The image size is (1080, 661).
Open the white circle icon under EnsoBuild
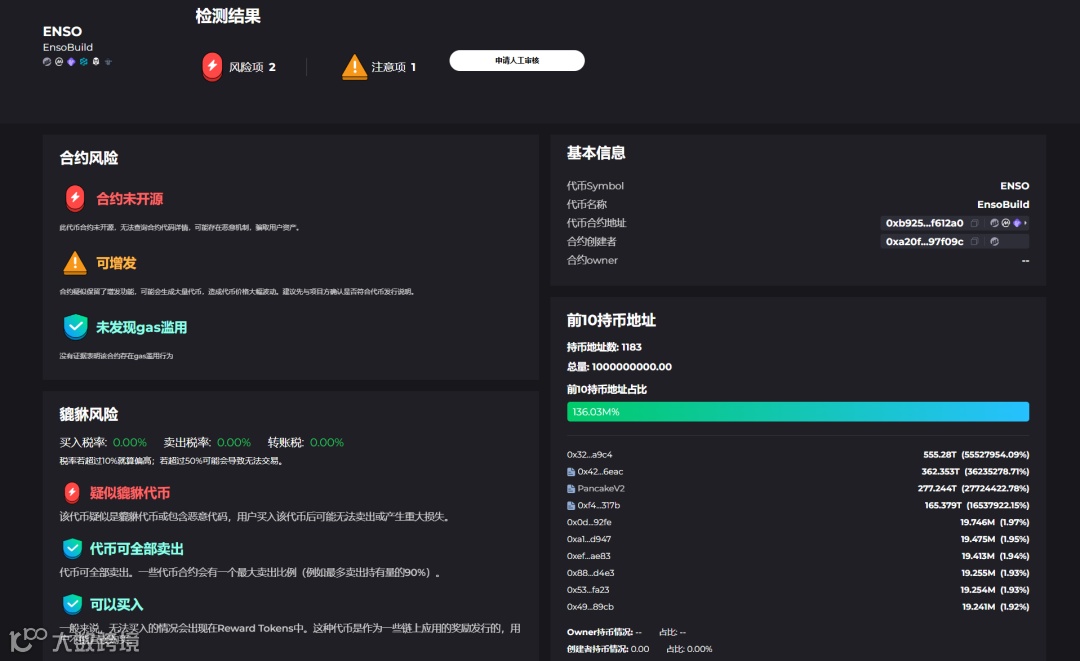(x=59, y=61)
